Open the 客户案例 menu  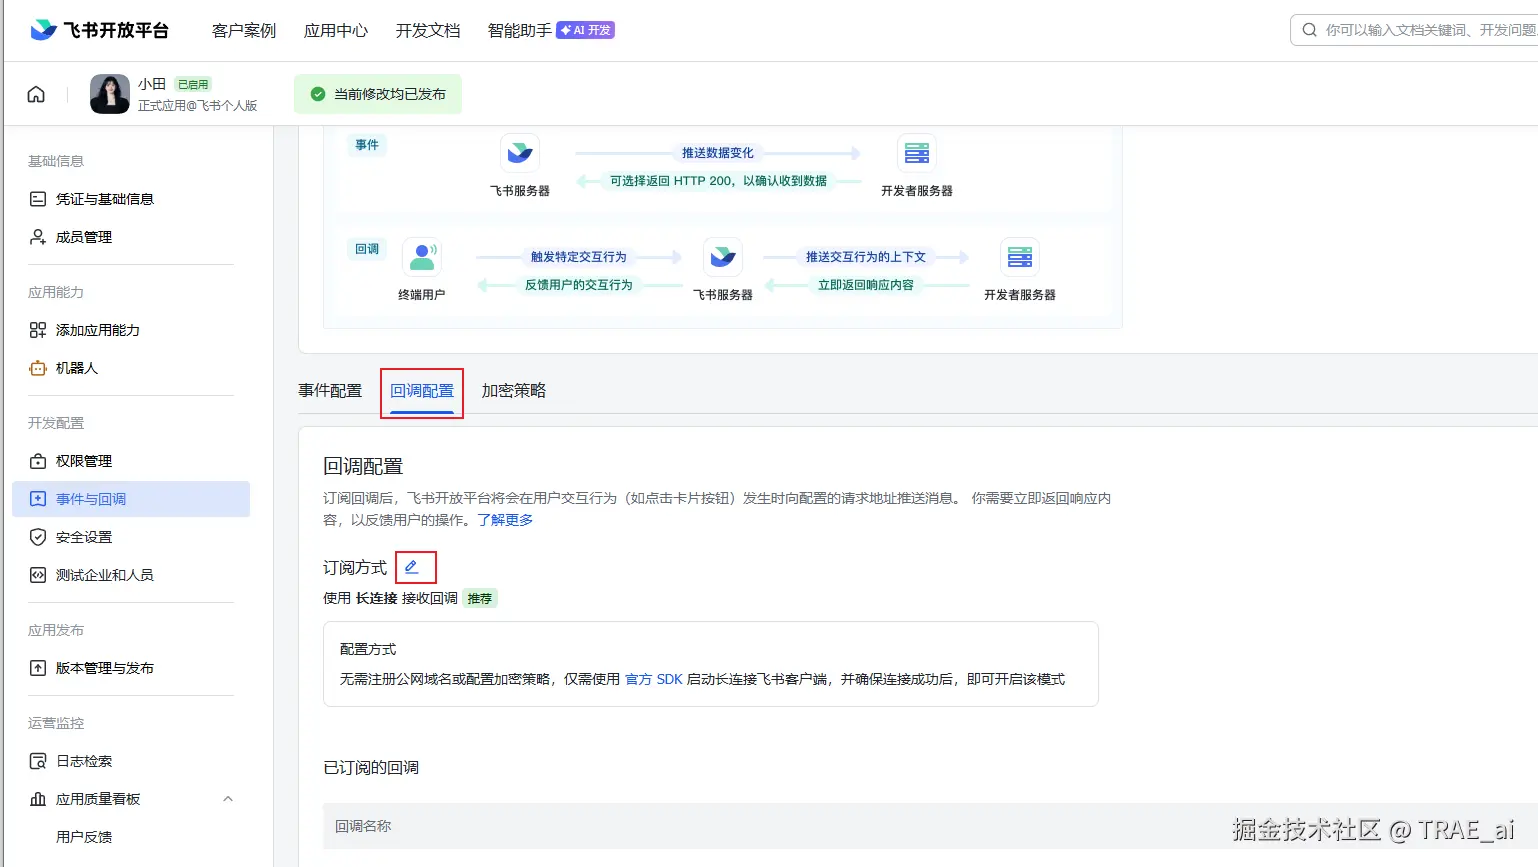click(244, 31)
